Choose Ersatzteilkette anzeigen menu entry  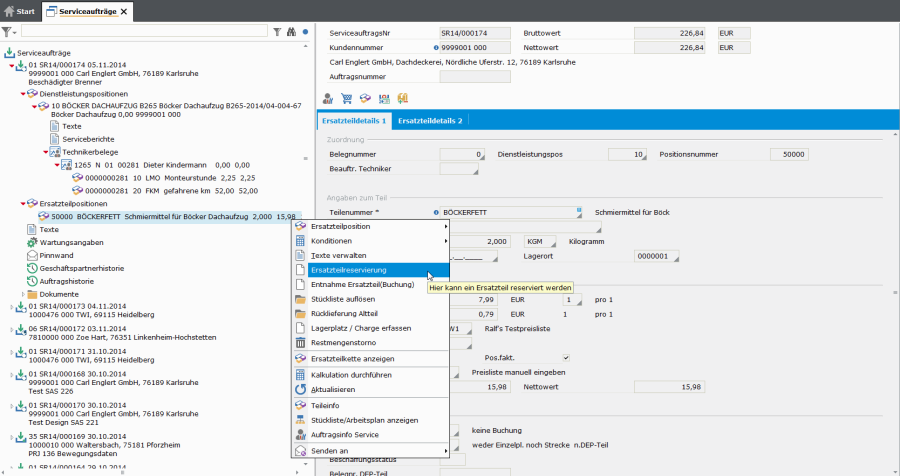pyautogui.click(x=371, y=359)
